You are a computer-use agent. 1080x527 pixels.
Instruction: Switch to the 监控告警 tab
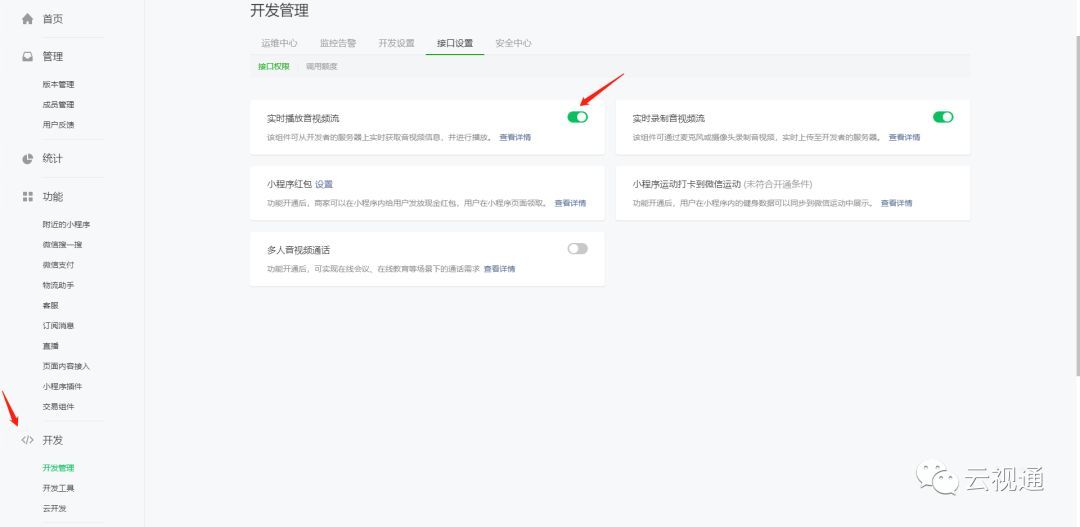(338, 43)
